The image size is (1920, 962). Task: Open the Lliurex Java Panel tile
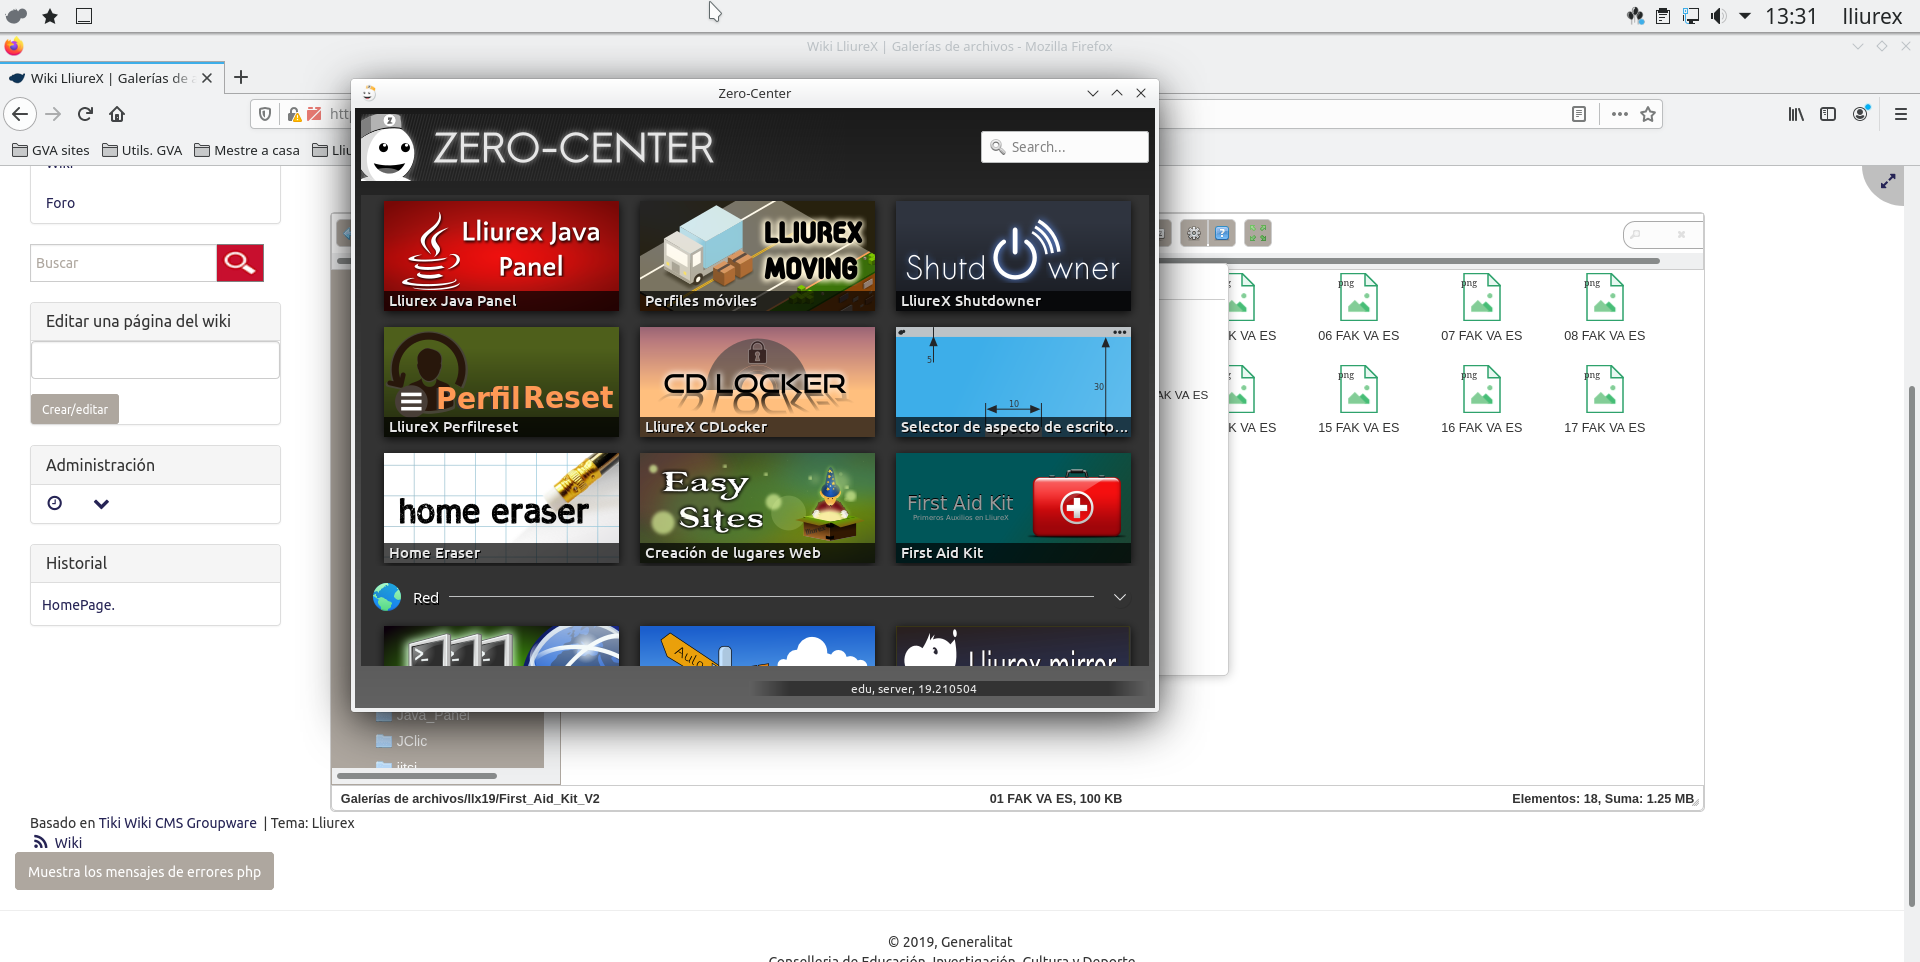501,256
